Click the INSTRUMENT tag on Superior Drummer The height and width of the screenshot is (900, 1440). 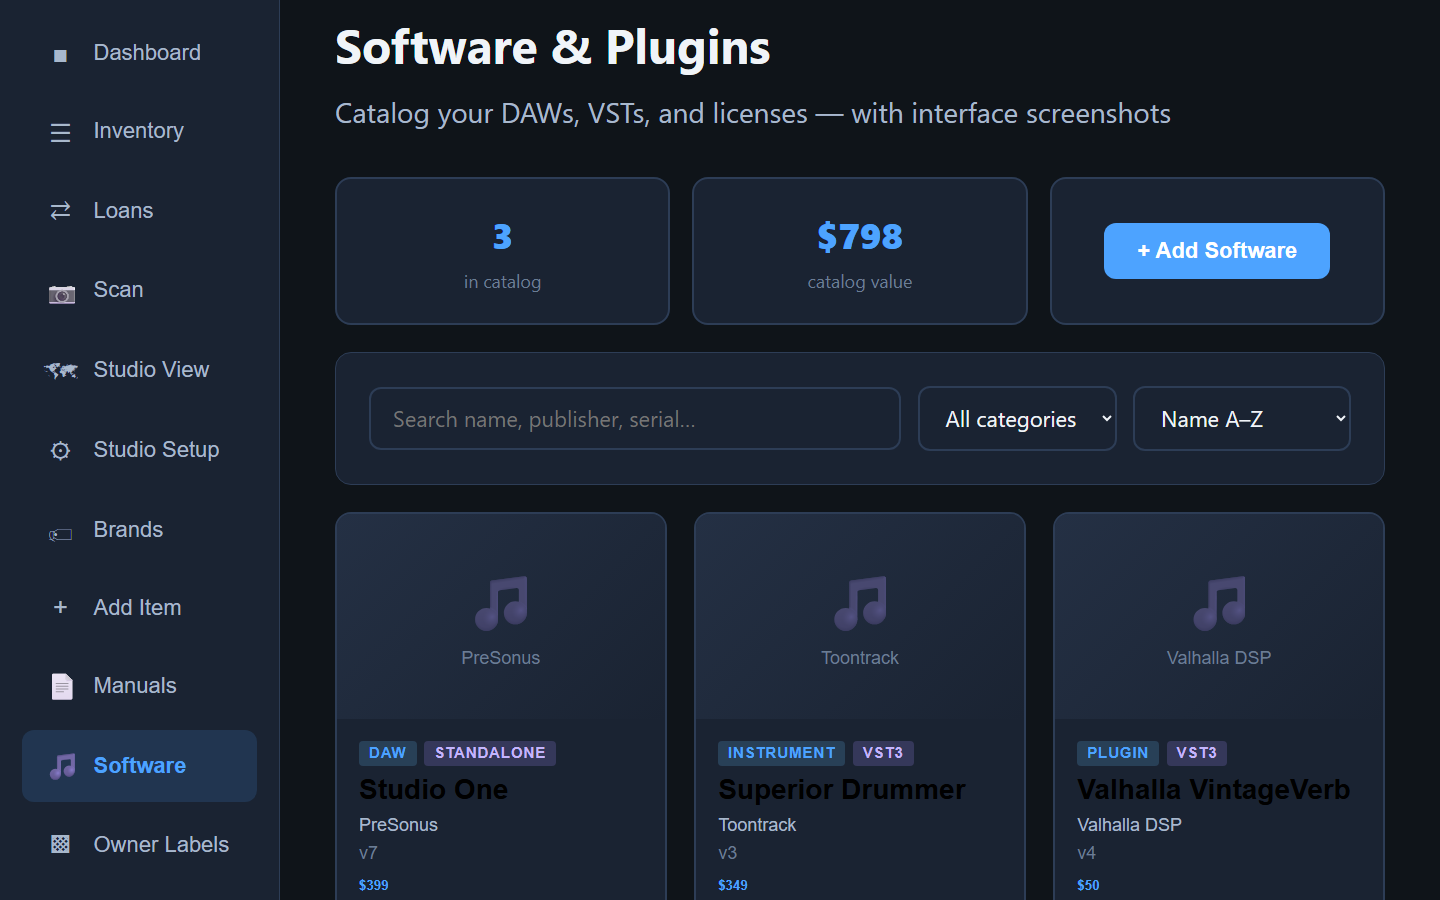[781, 753]
